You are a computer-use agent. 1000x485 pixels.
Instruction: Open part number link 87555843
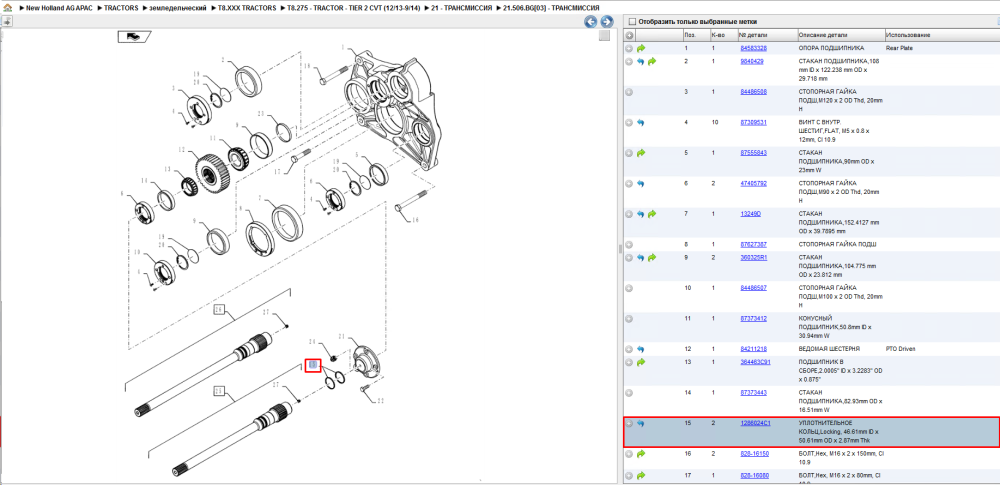pos(753,153)
